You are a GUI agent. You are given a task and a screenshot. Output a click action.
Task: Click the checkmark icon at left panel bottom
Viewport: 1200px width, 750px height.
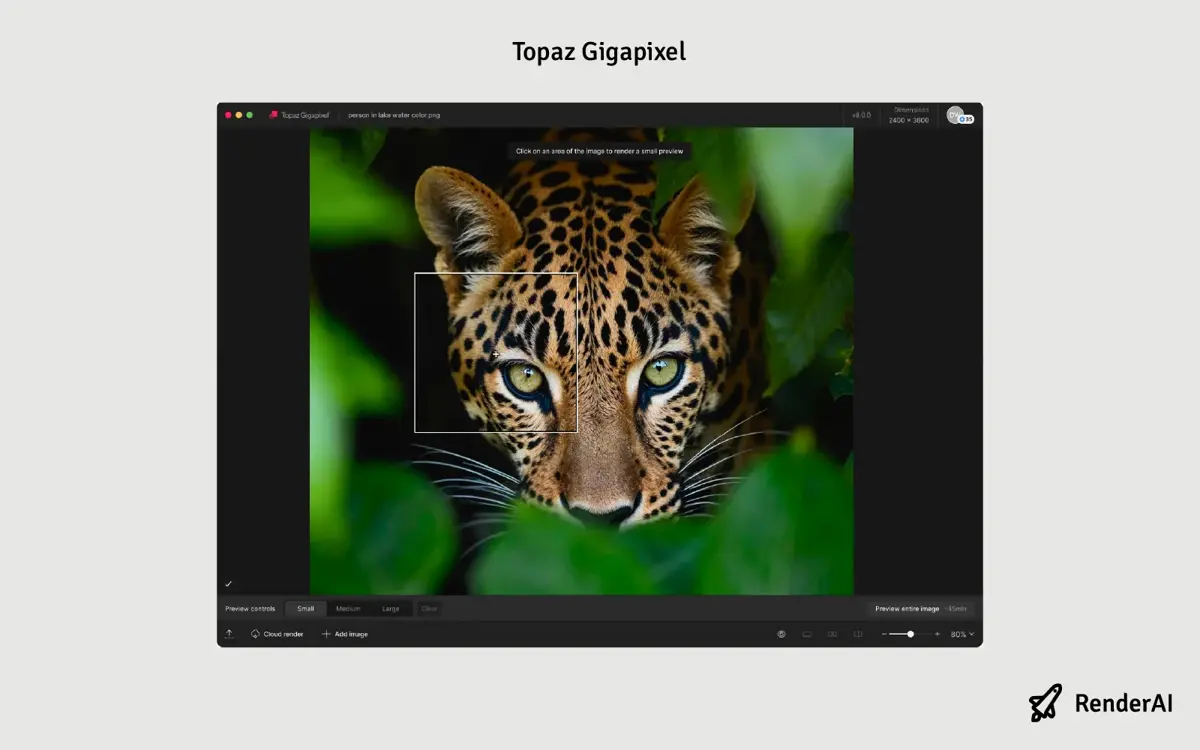[x=229, y=583]
